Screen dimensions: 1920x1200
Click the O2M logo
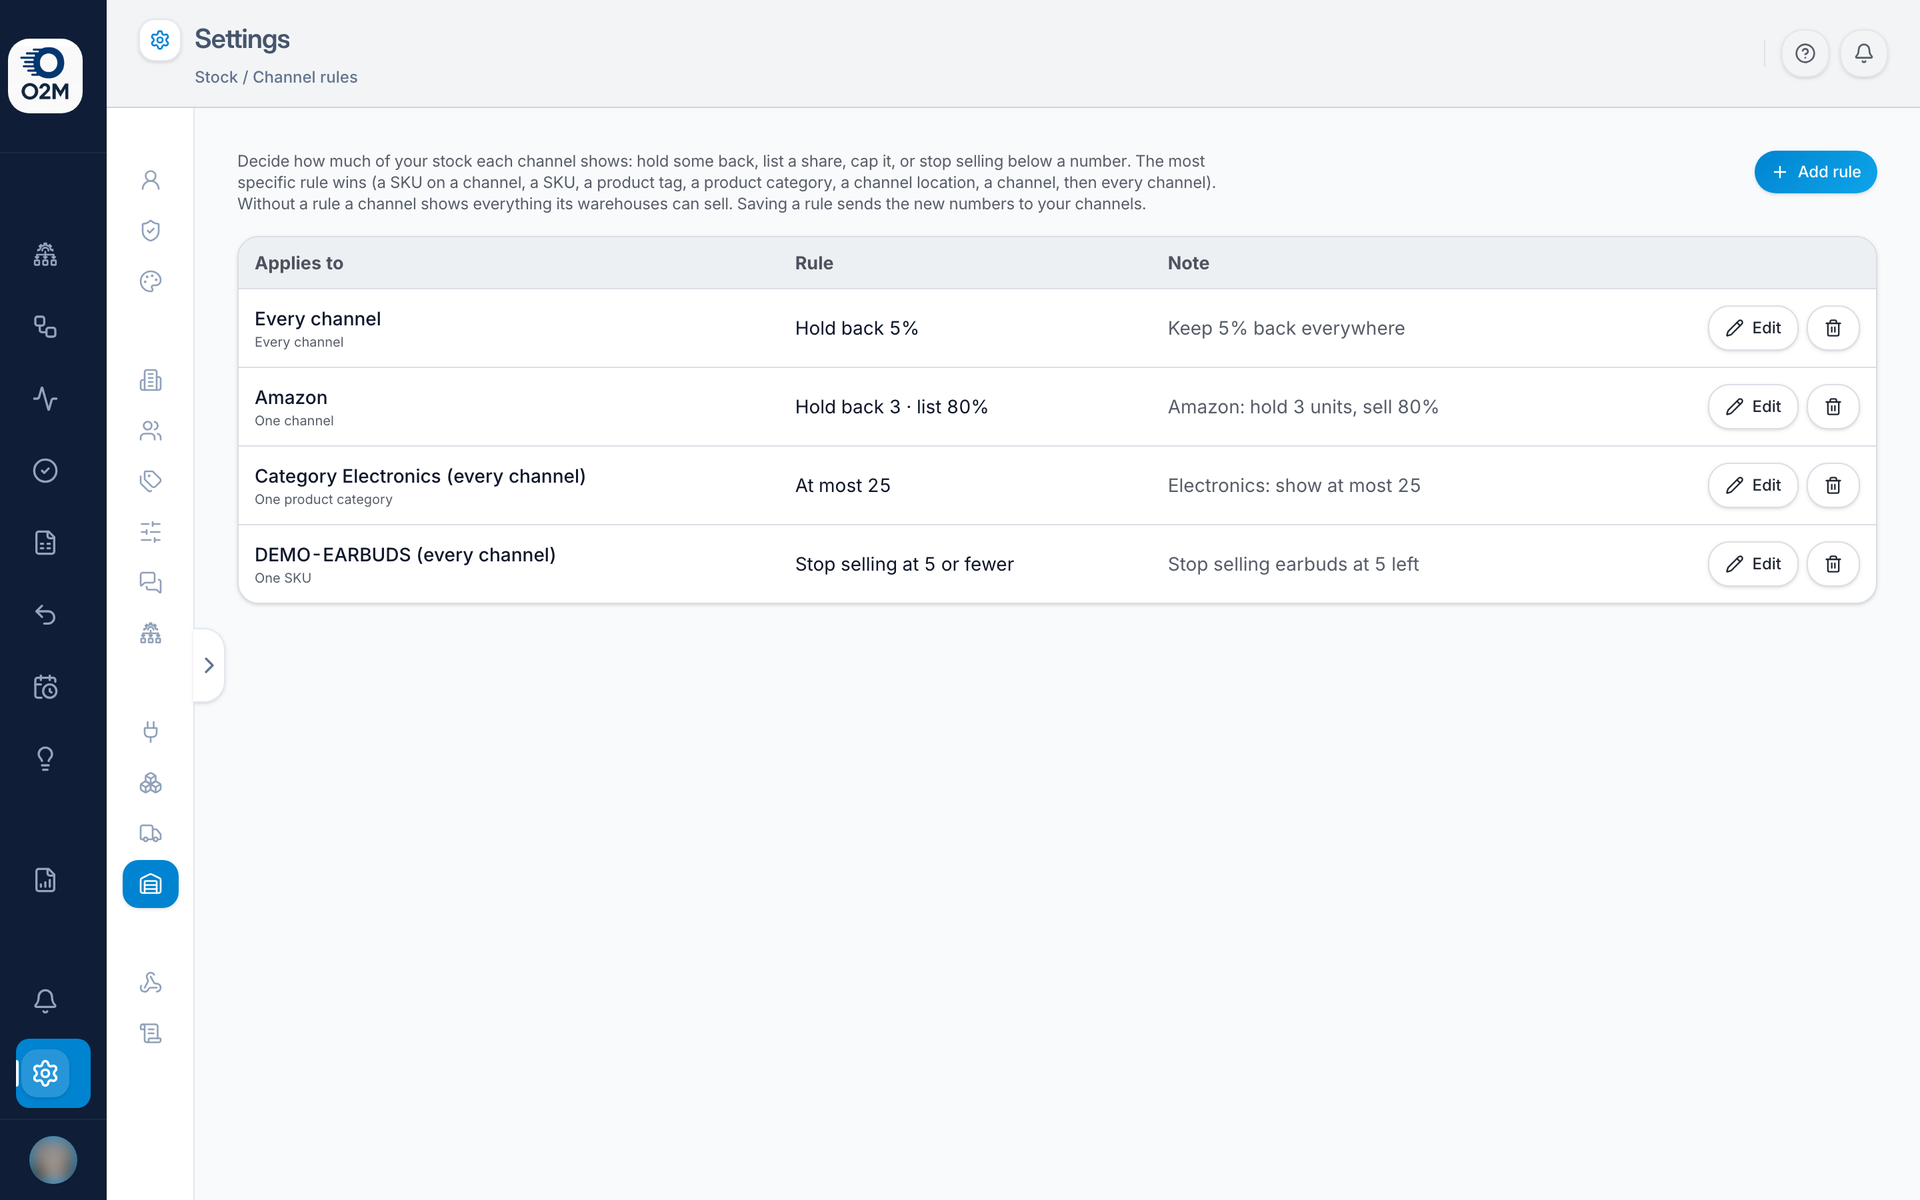point(45,76)
